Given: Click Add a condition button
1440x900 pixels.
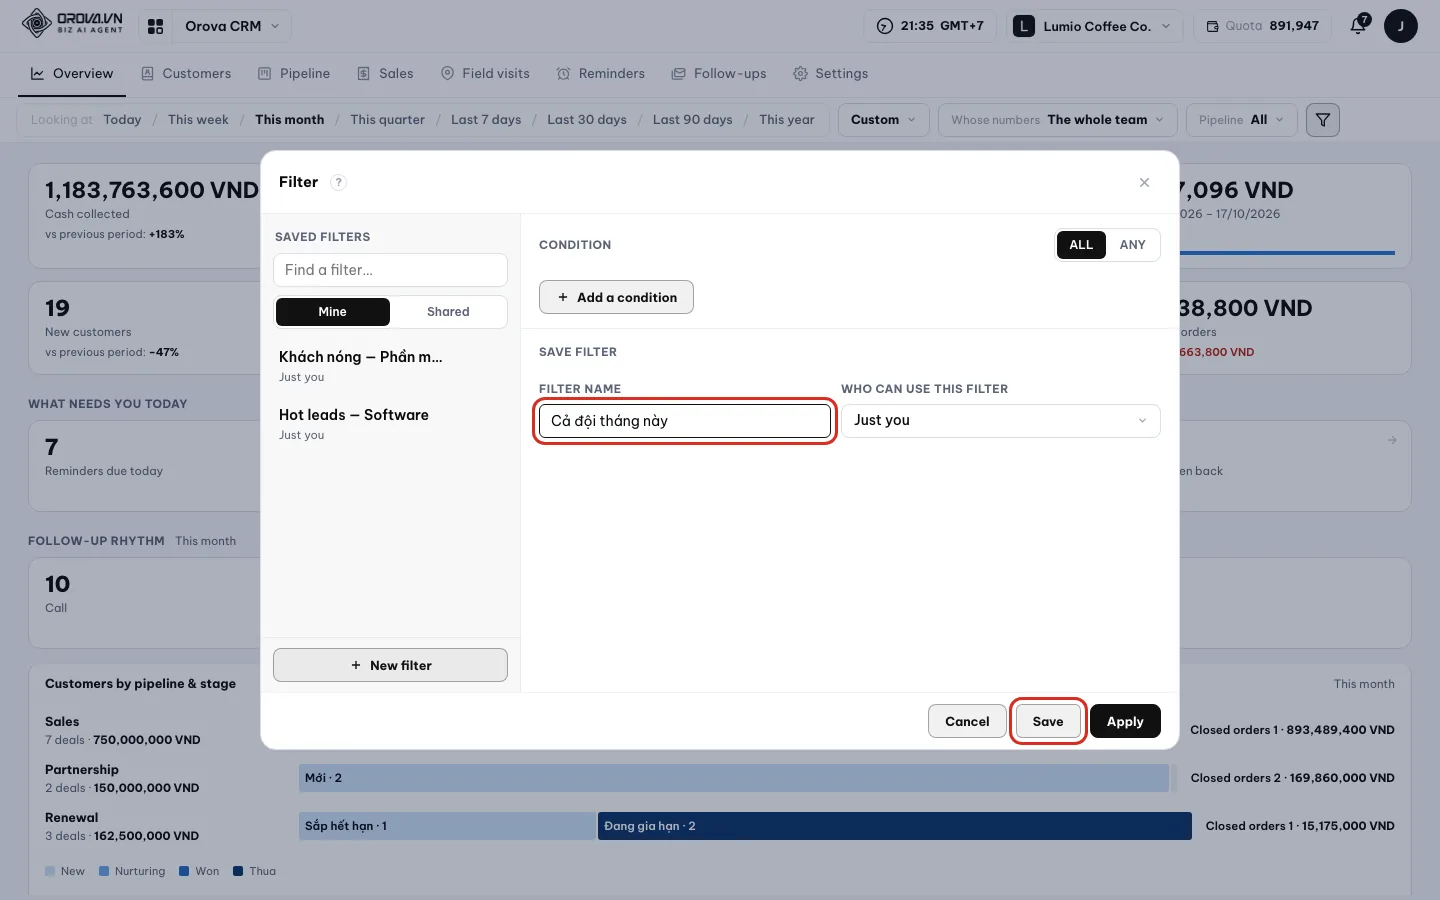Looking at the screenshot, I should point(616,297).
